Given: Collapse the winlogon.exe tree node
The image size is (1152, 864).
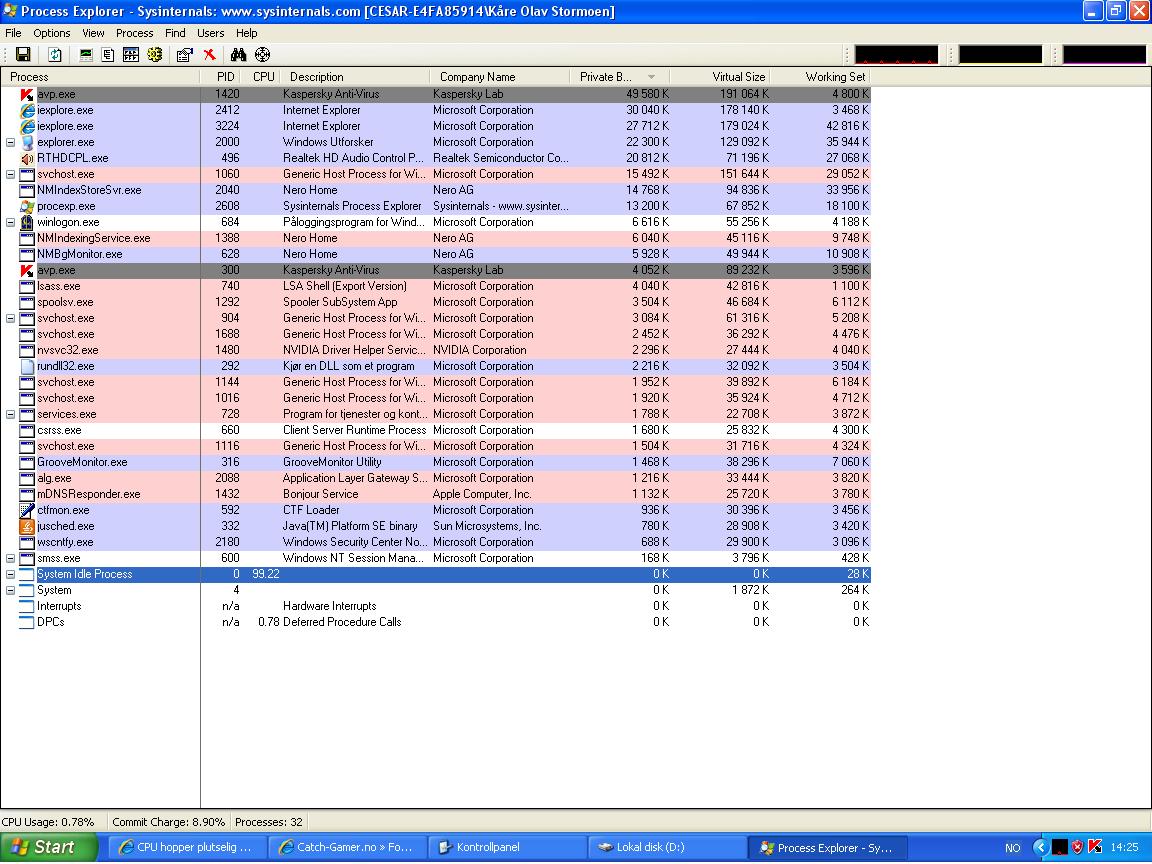Looking at the screenshot, I should (10, 223).
